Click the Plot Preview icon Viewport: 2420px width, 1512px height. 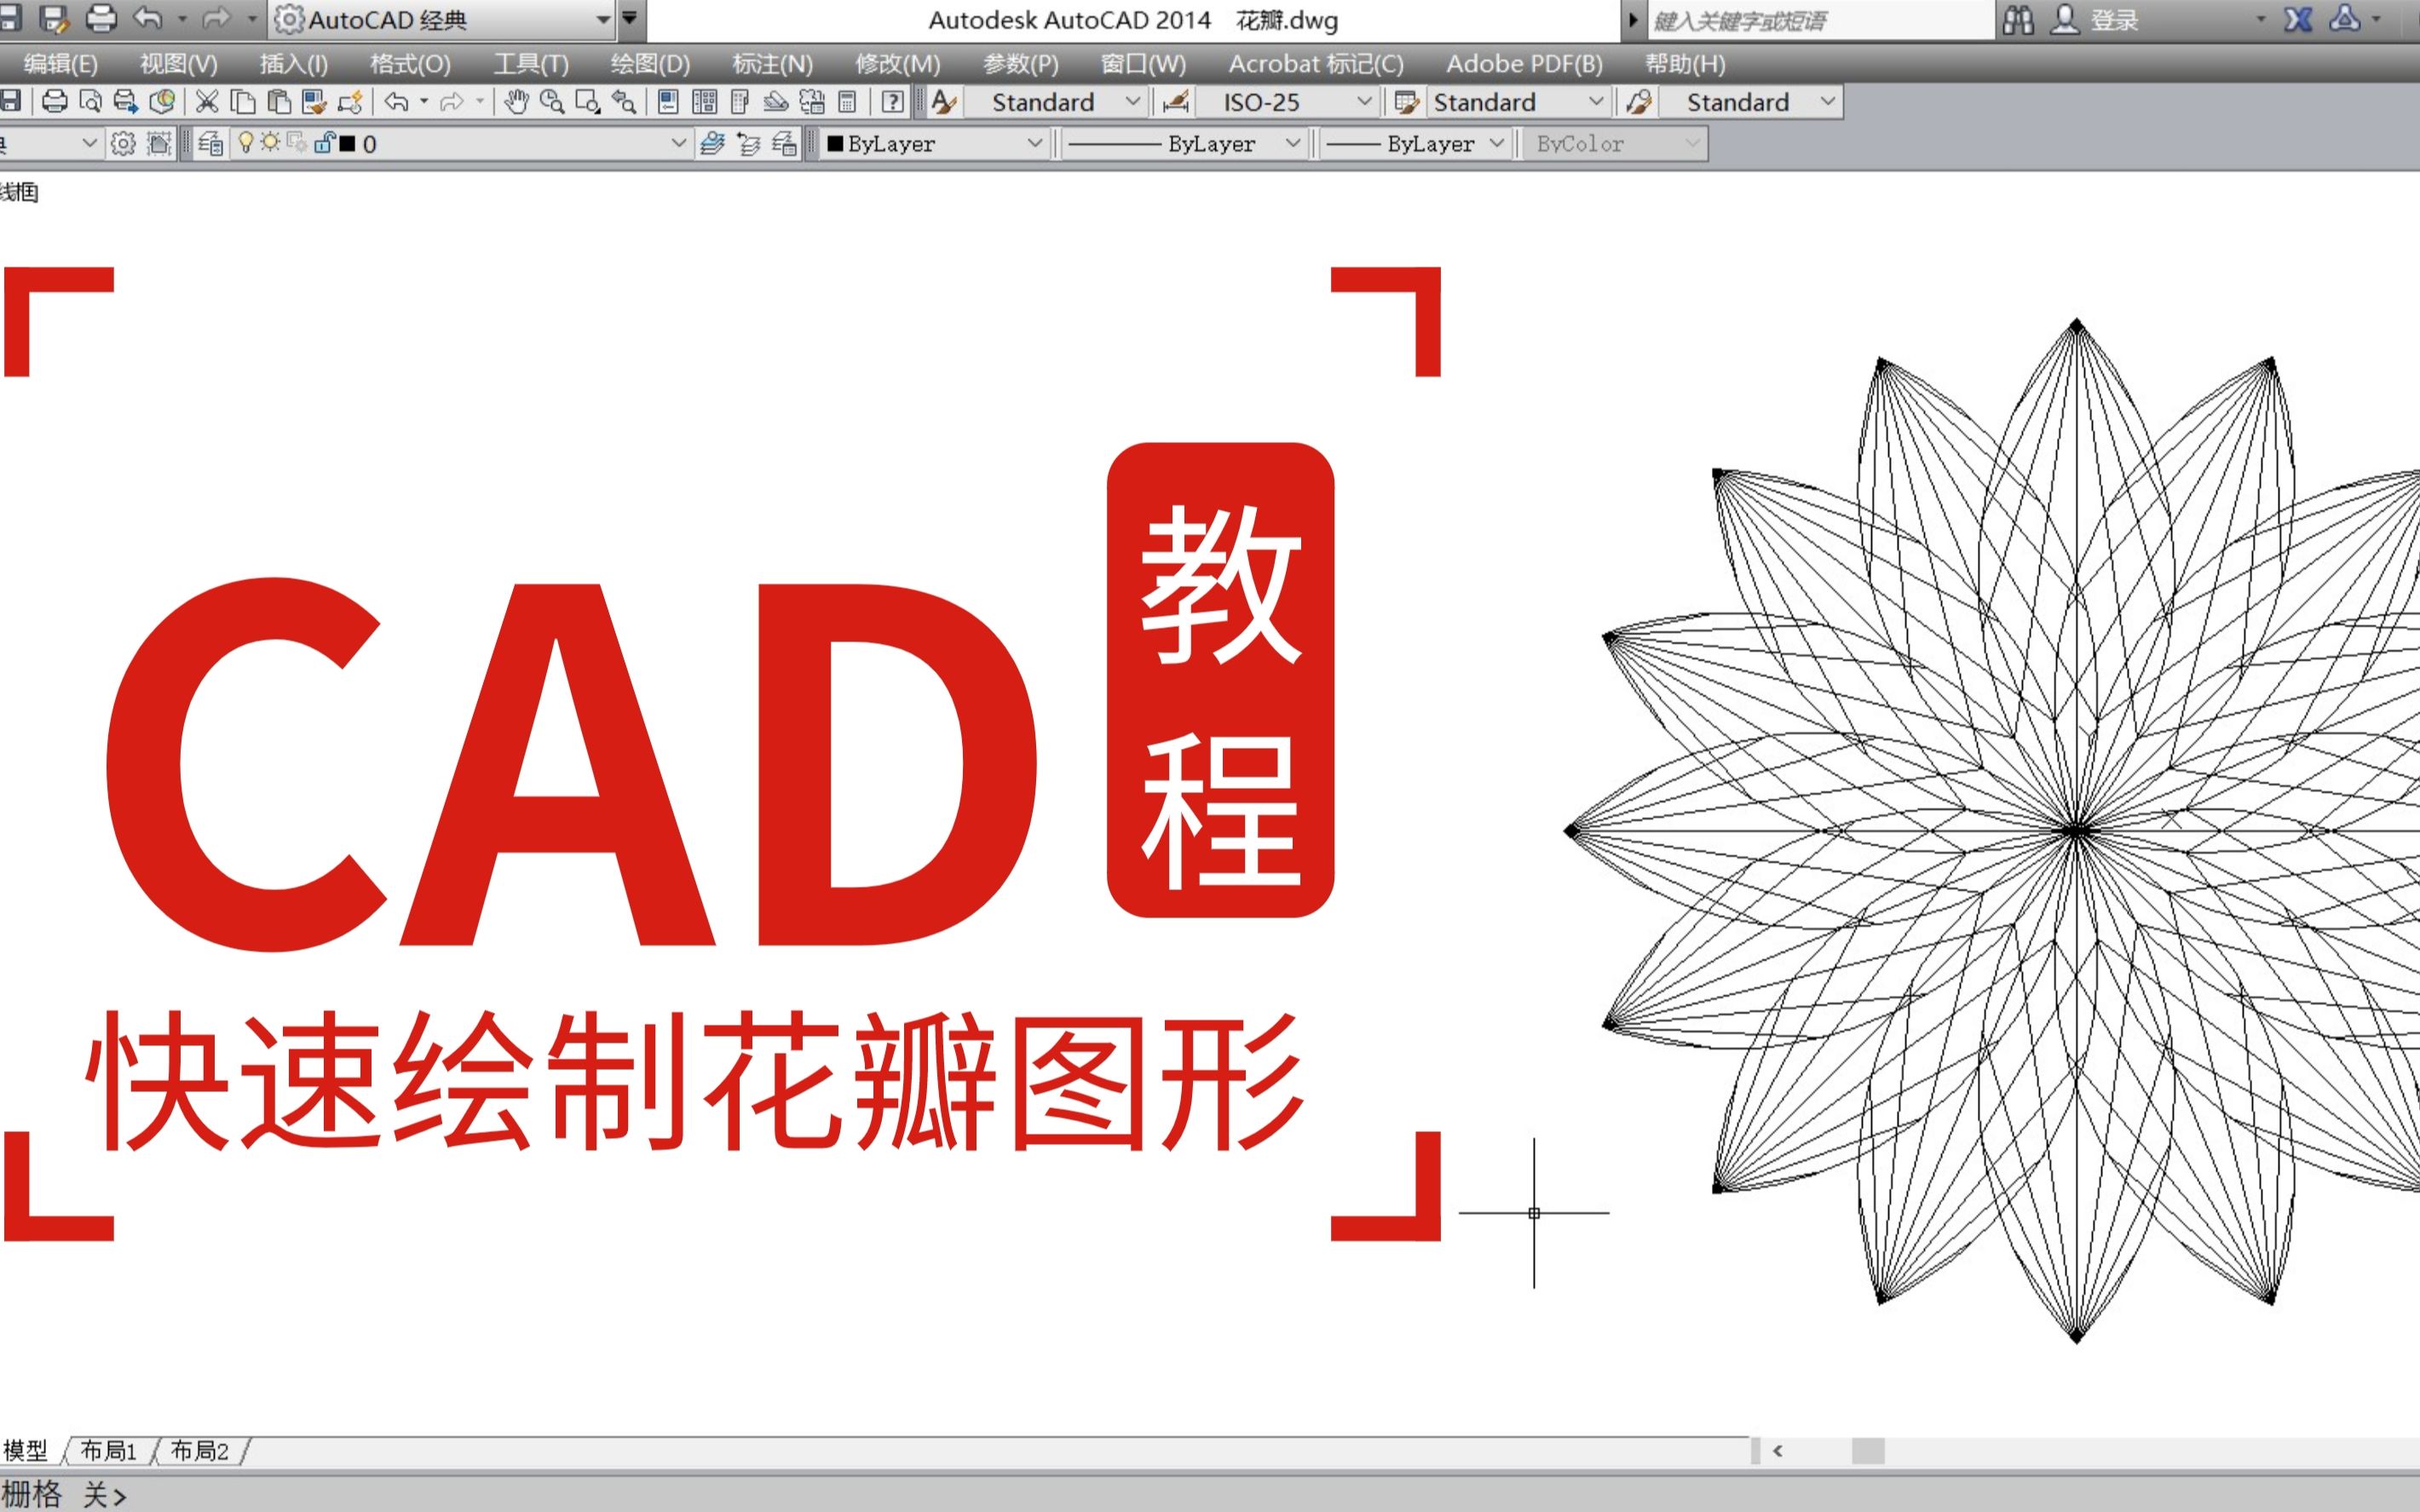coord(93,101)
